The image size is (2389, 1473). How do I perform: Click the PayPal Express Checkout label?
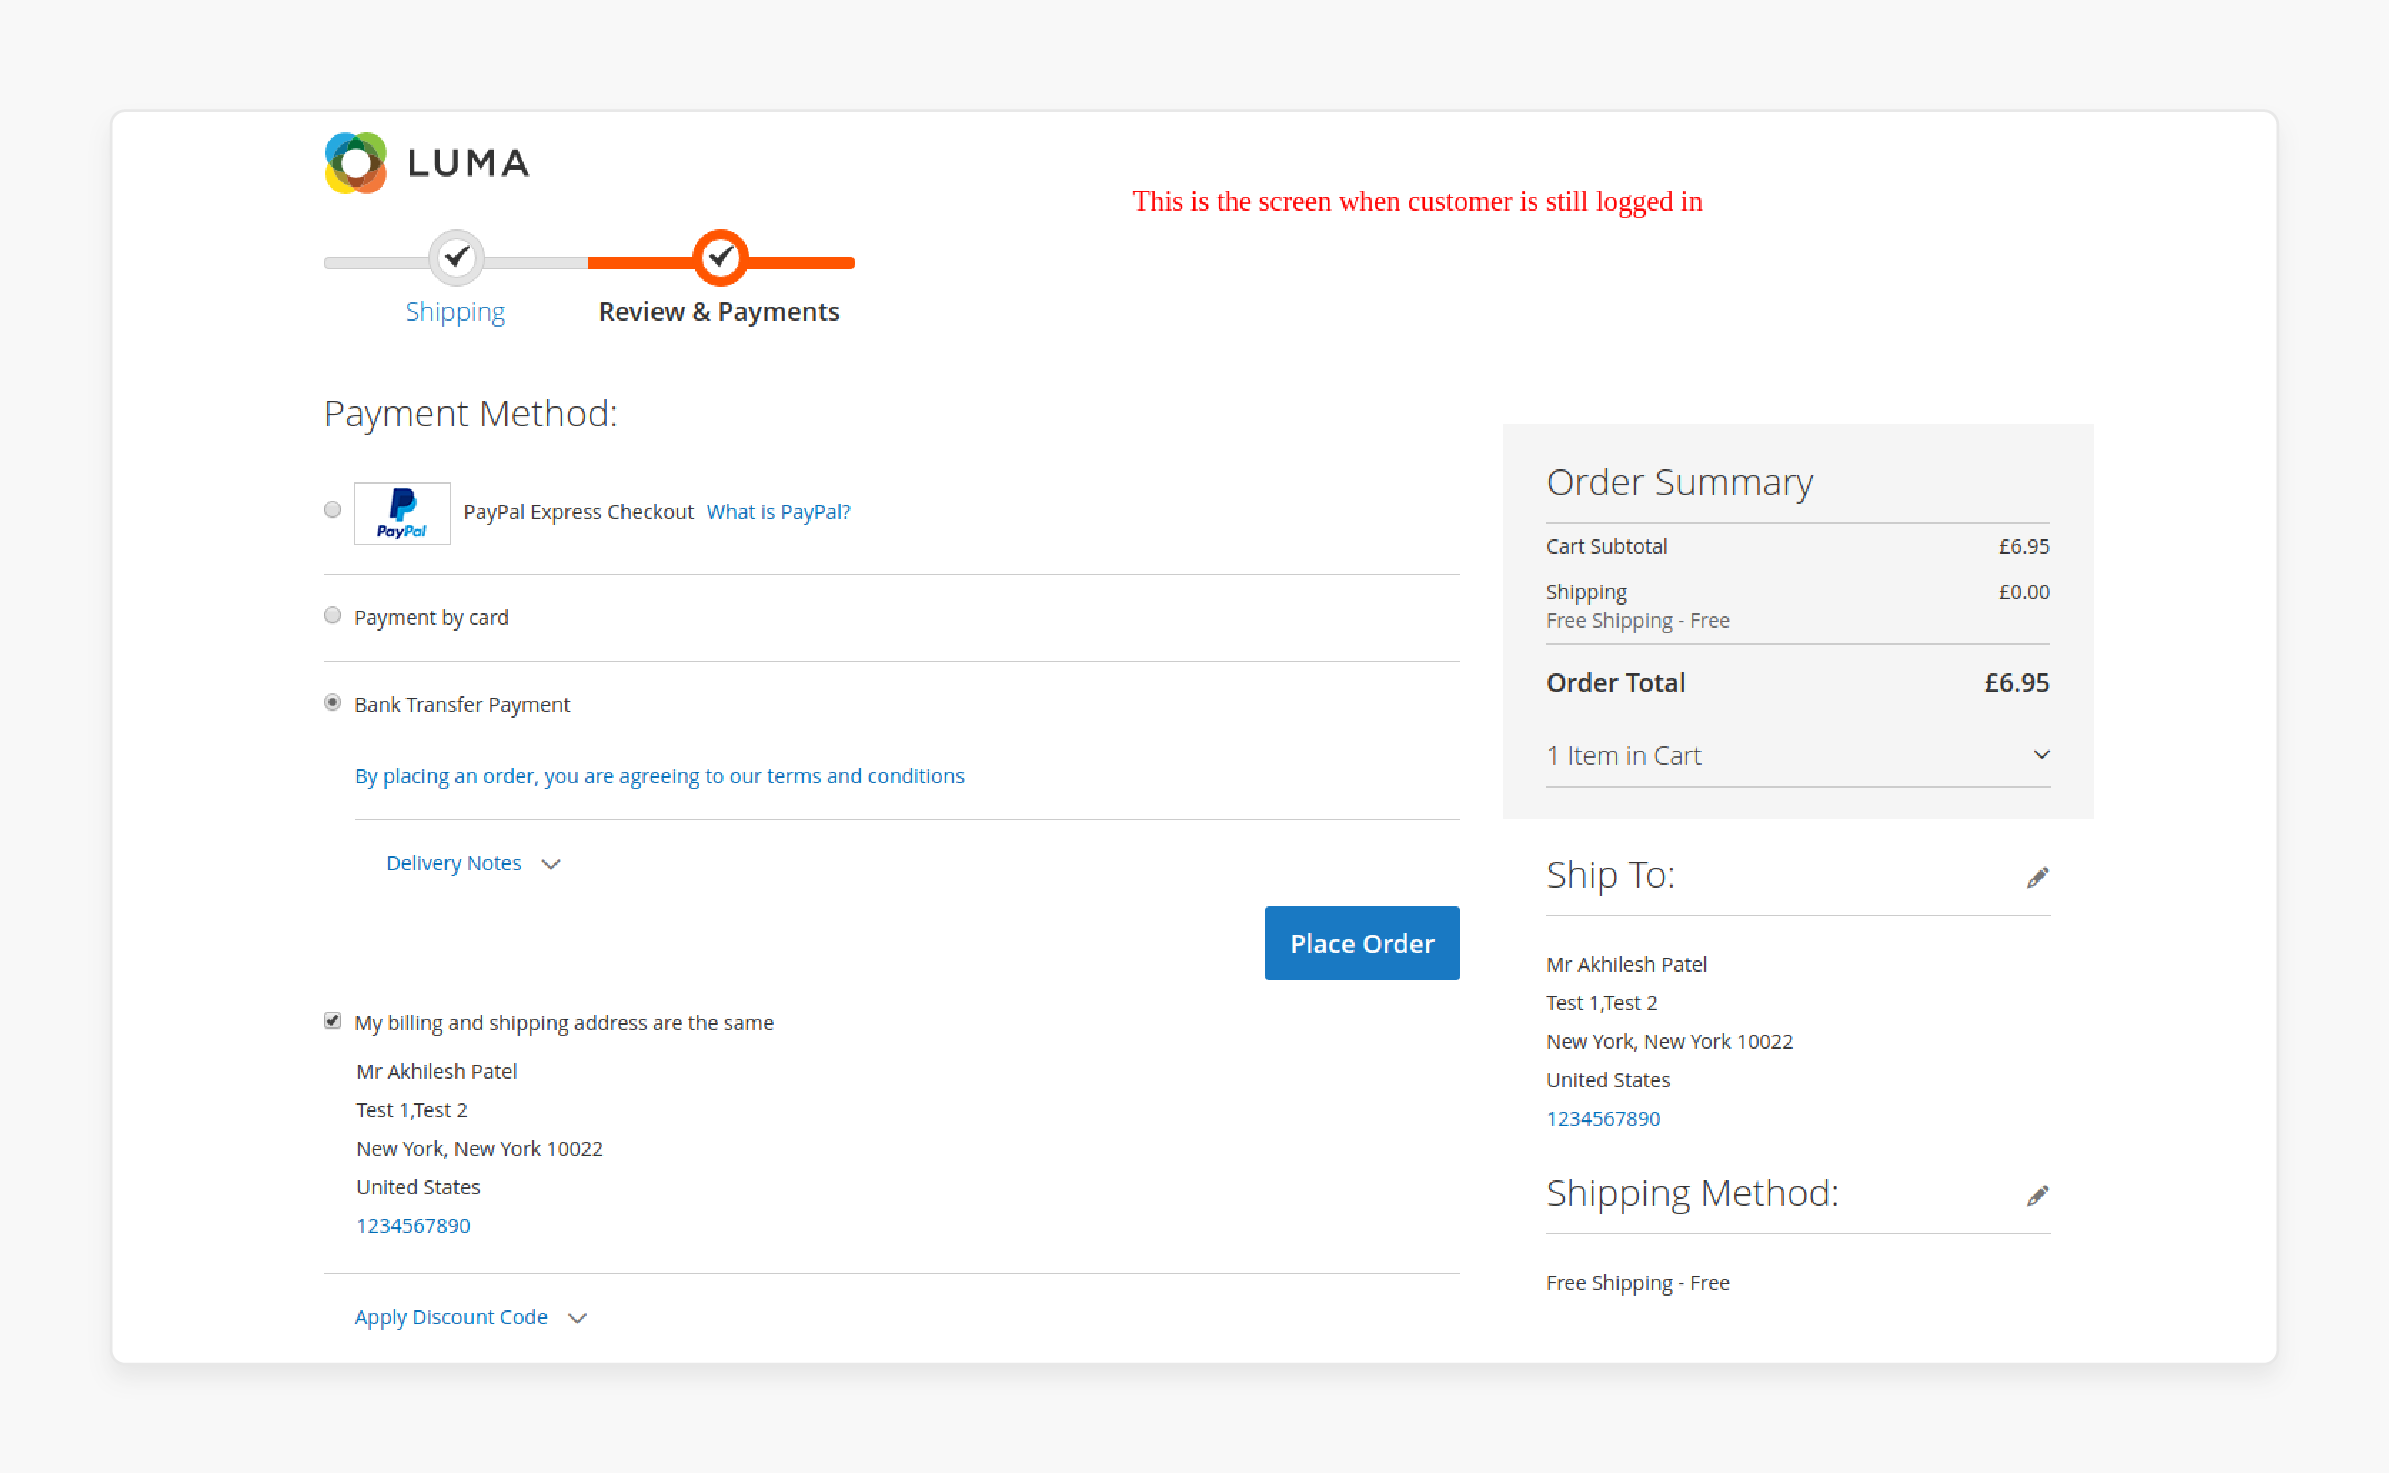[x=578, y=512]
